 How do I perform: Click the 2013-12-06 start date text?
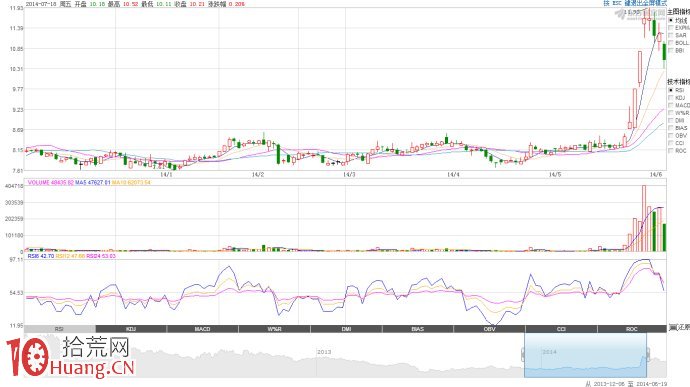click(x=609, y=384)
